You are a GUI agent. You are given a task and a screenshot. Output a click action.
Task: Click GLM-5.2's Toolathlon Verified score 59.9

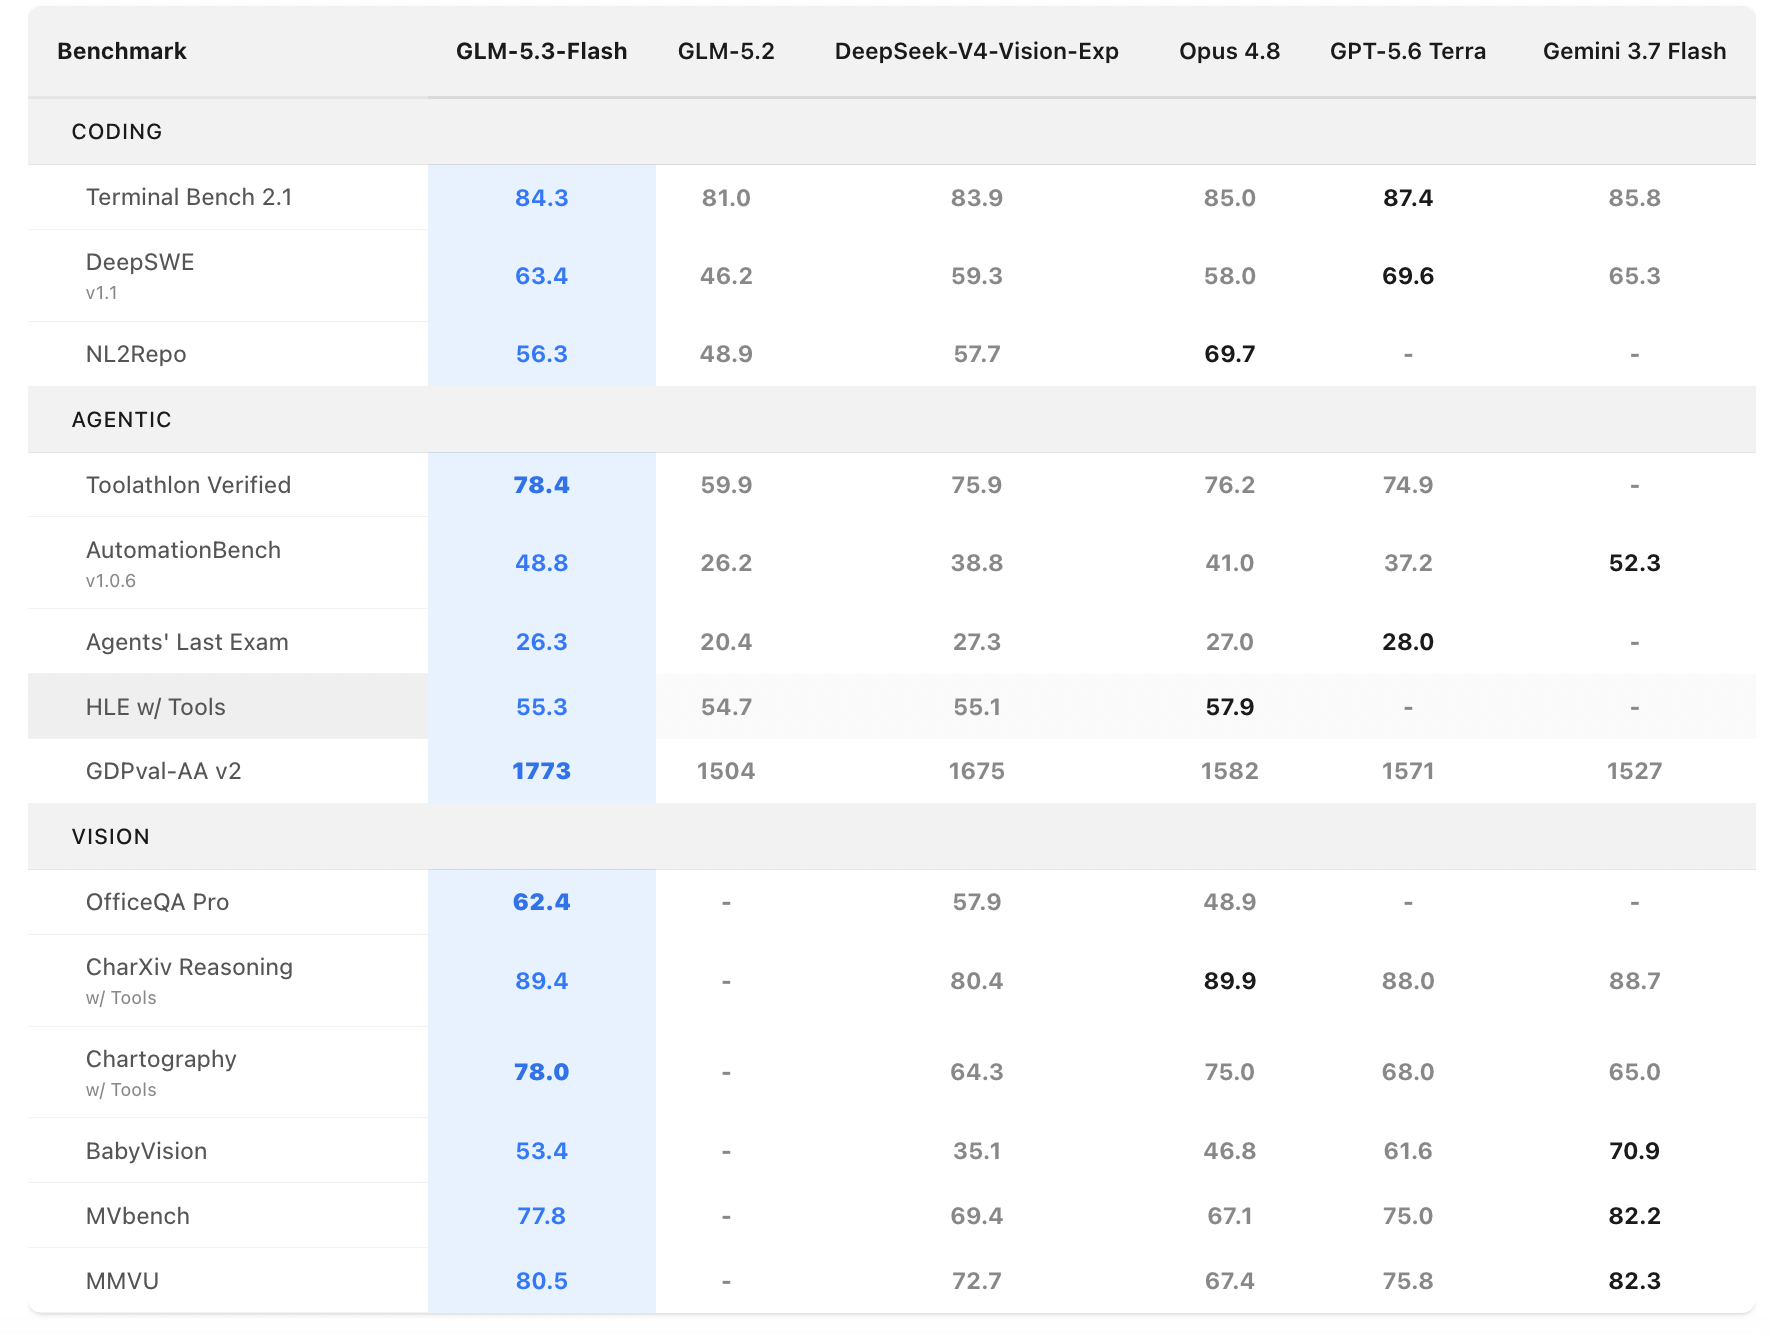click(726, 485)
